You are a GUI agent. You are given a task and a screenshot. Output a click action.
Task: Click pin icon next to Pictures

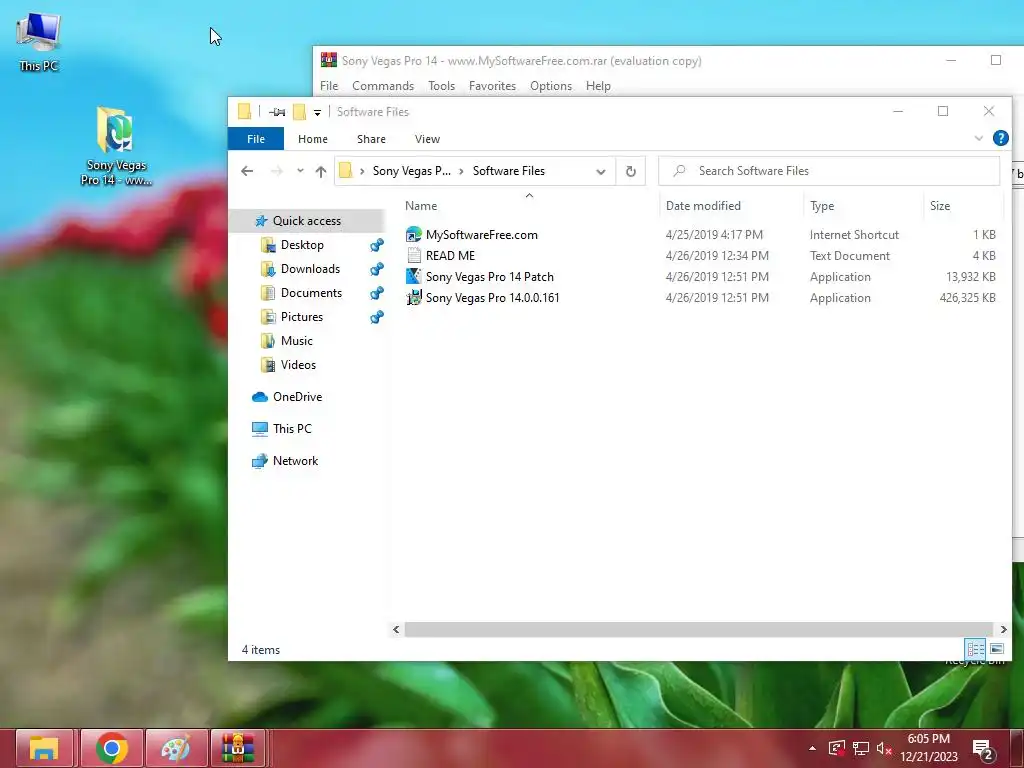coord(377,317)
